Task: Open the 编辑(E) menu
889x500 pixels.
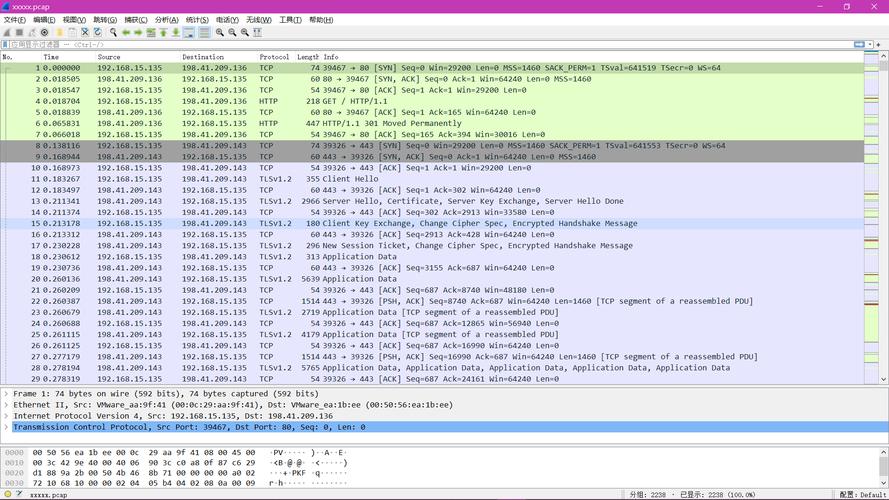Action: [x=44, y=20]
